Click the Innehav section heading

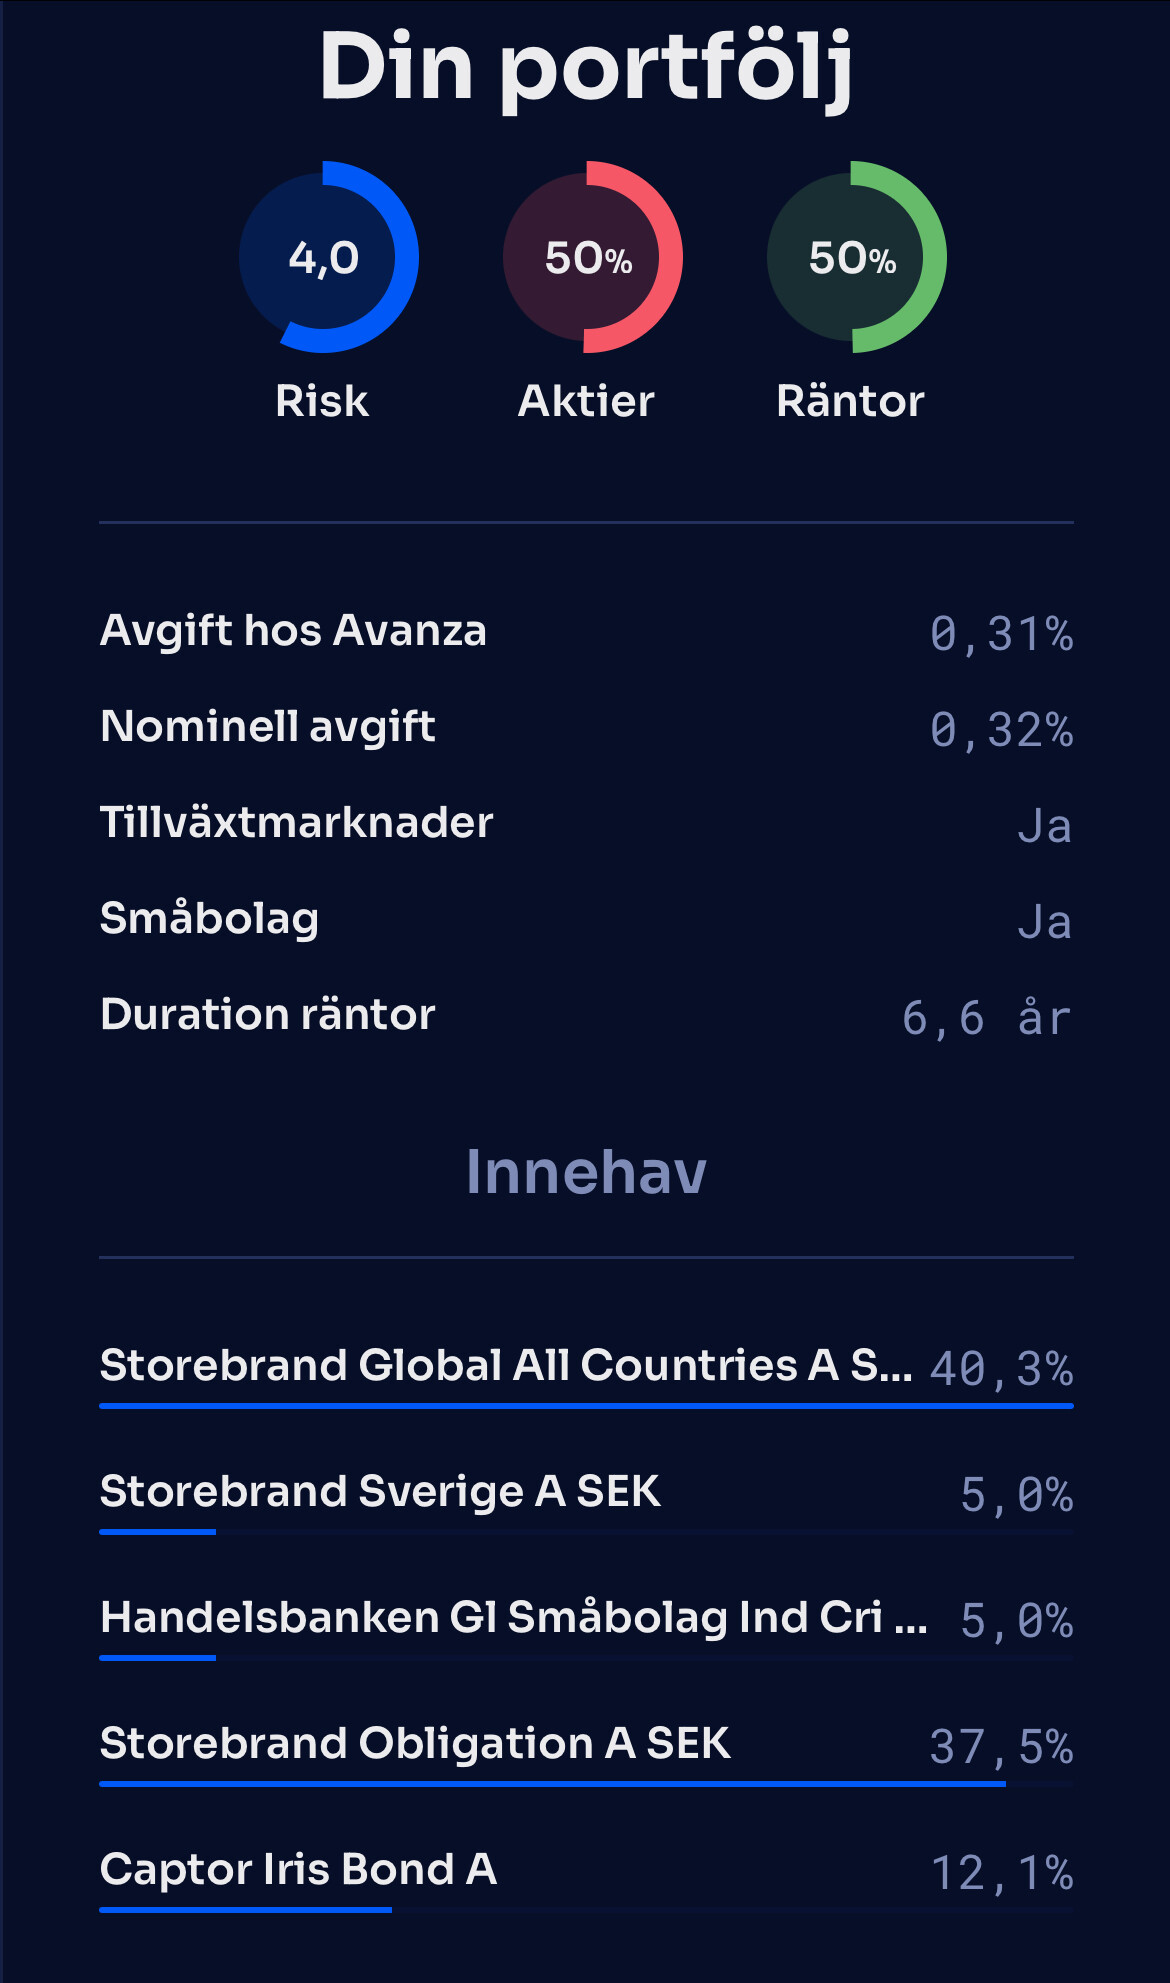coord(586,1172)
